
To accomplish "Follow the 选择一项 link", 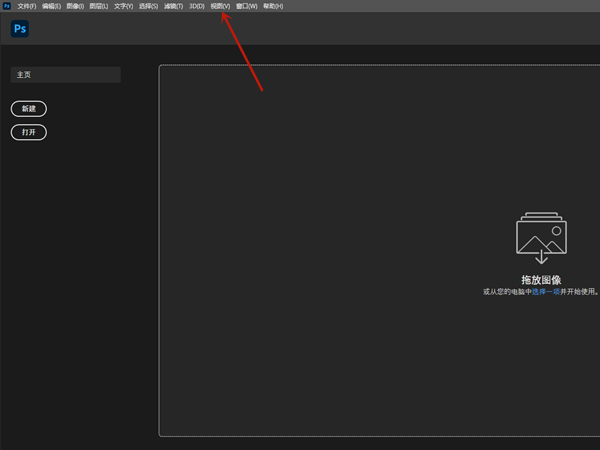I will coord(546,292).
